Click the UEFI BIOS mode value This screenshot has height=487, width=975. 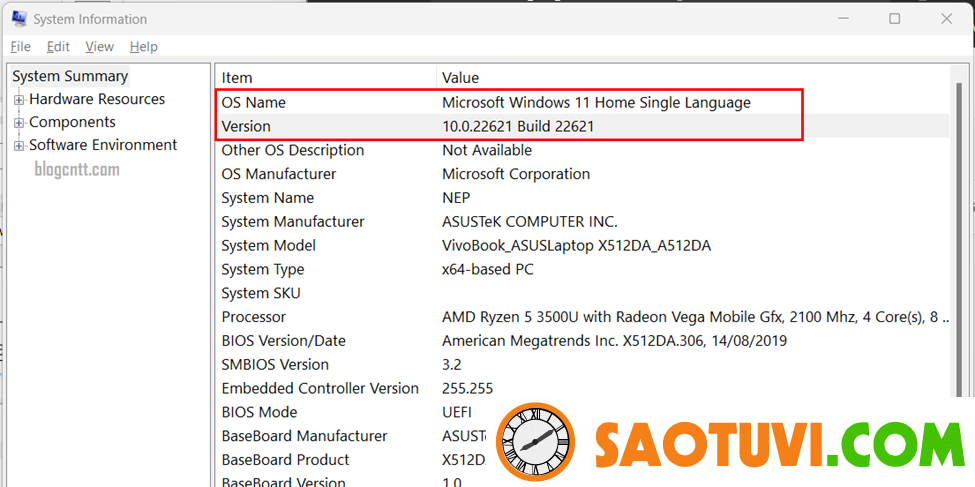pyautogui.click(x=457, y=412)
